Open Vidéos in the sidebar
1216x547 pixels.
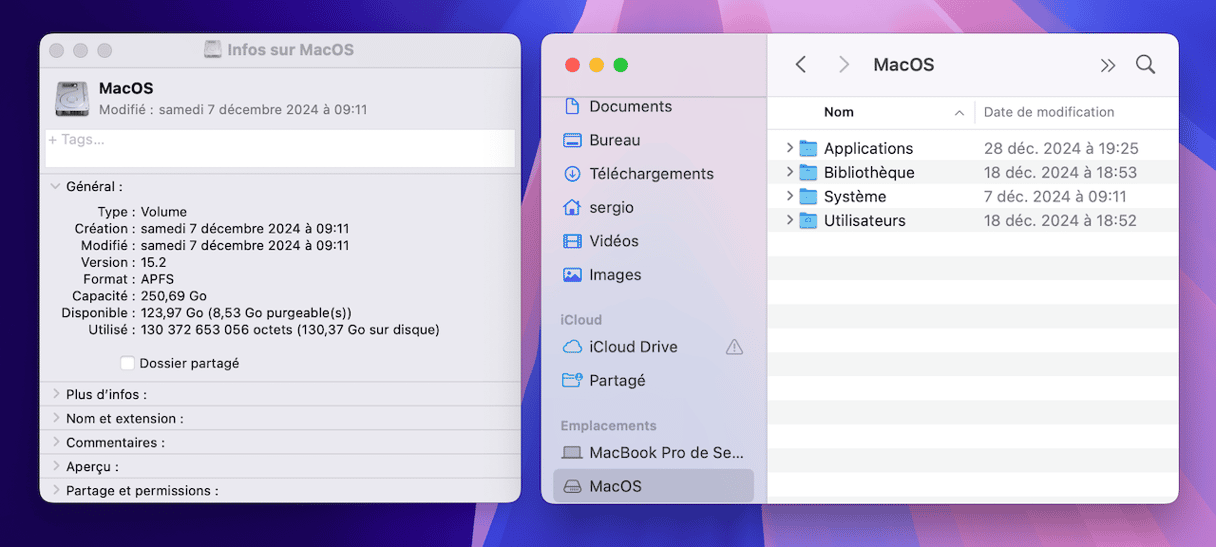[x=615, y=241]
